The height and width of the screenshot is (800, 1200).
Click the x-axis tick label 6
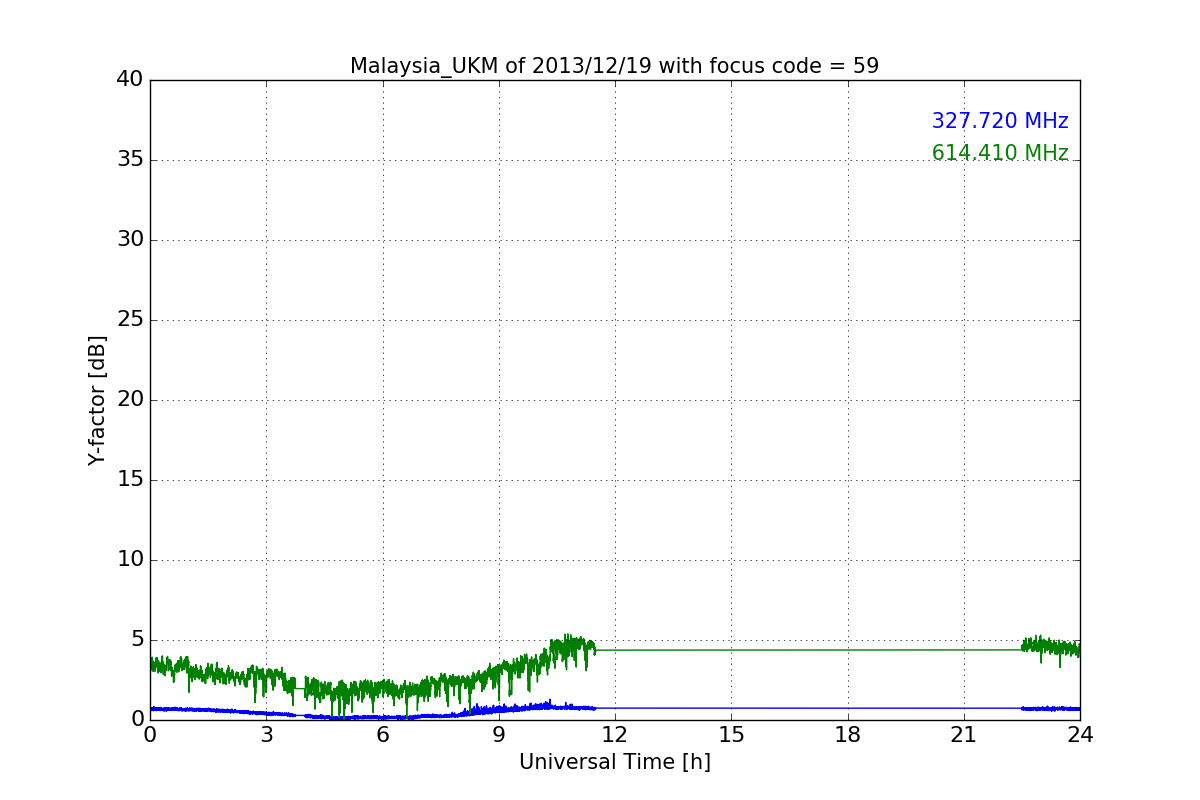point(382,735)
